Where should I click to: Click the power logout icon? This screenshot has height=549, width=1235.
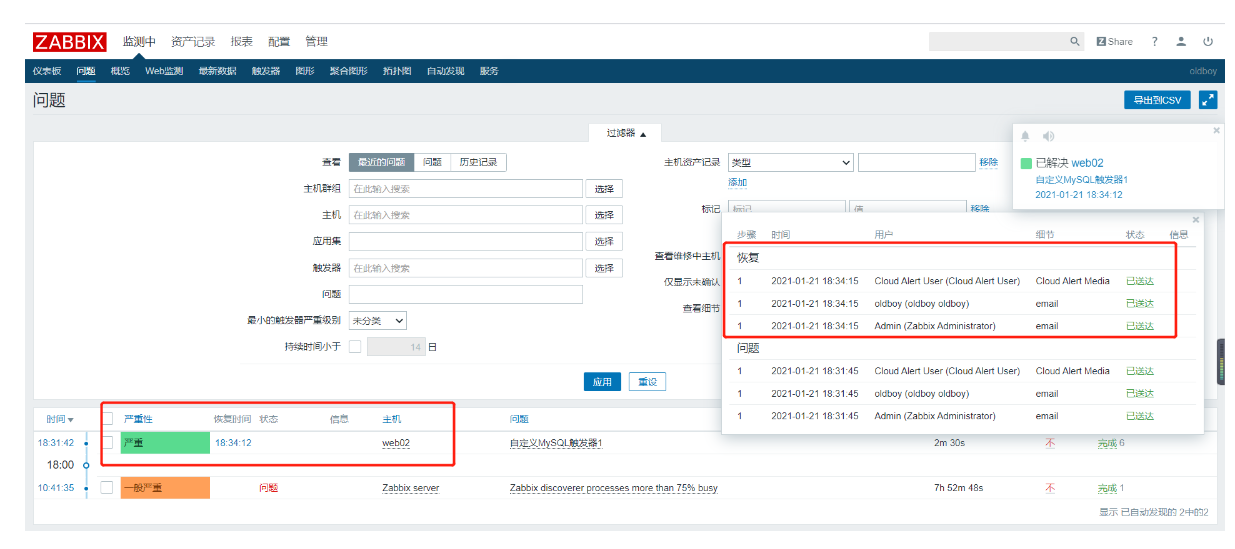[1208, 42]
